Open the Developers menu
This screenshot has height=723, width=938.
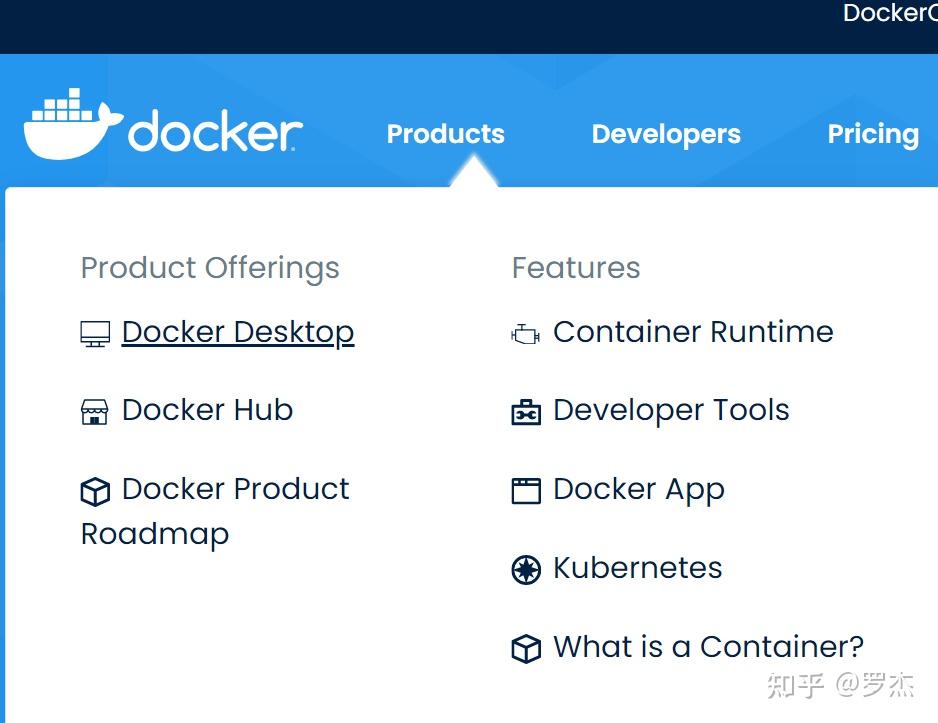coord(666,134)
